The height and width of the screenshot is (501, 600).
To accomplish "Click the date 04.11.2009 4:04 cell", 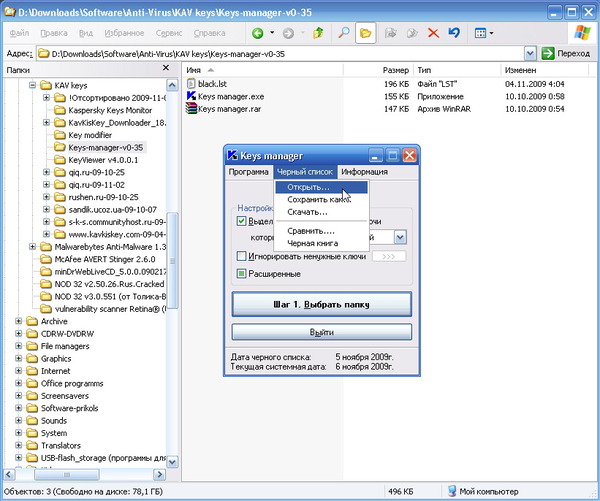I will tap(534, 84).
